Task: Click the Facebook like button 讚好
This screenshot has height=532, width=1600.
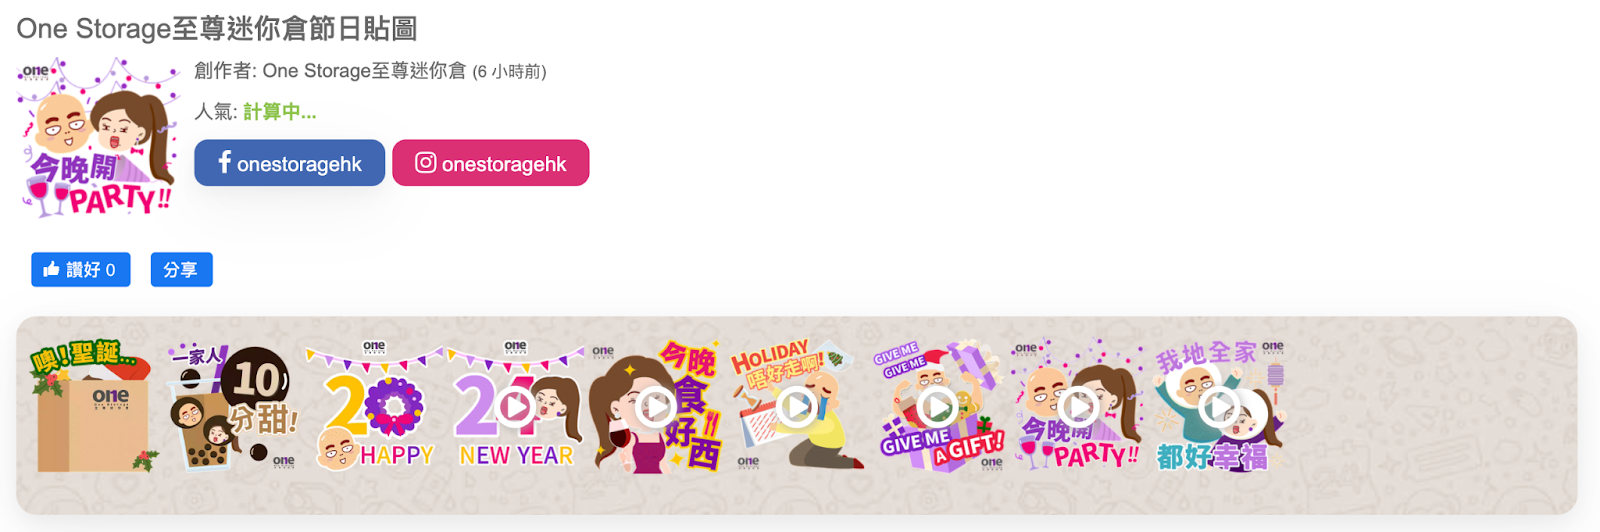Action: click(81, 270)
